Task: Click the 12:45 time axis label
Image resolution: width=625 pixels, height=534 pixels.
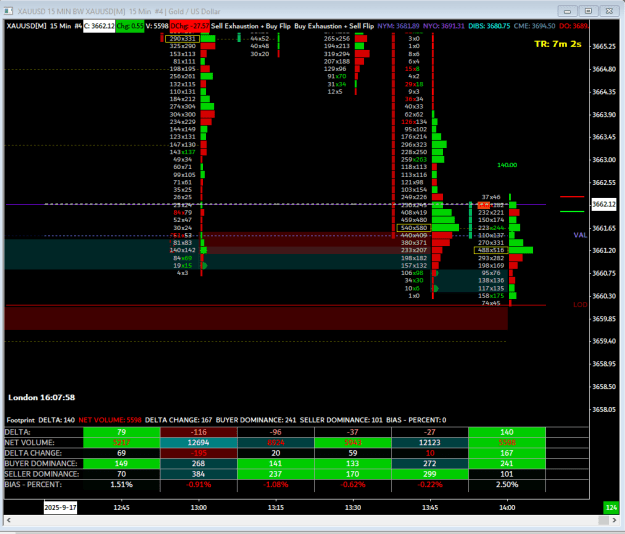Action: click(121, 507)
